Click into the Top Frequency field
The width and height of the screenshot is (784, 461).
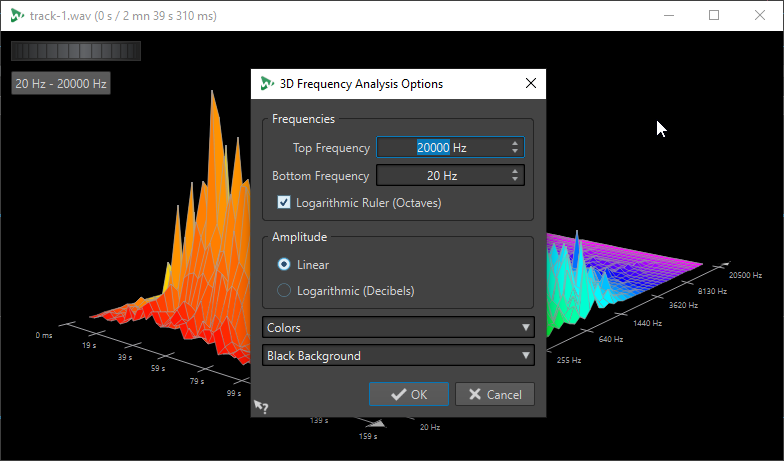pyautogui.click(x=441, y=148)
